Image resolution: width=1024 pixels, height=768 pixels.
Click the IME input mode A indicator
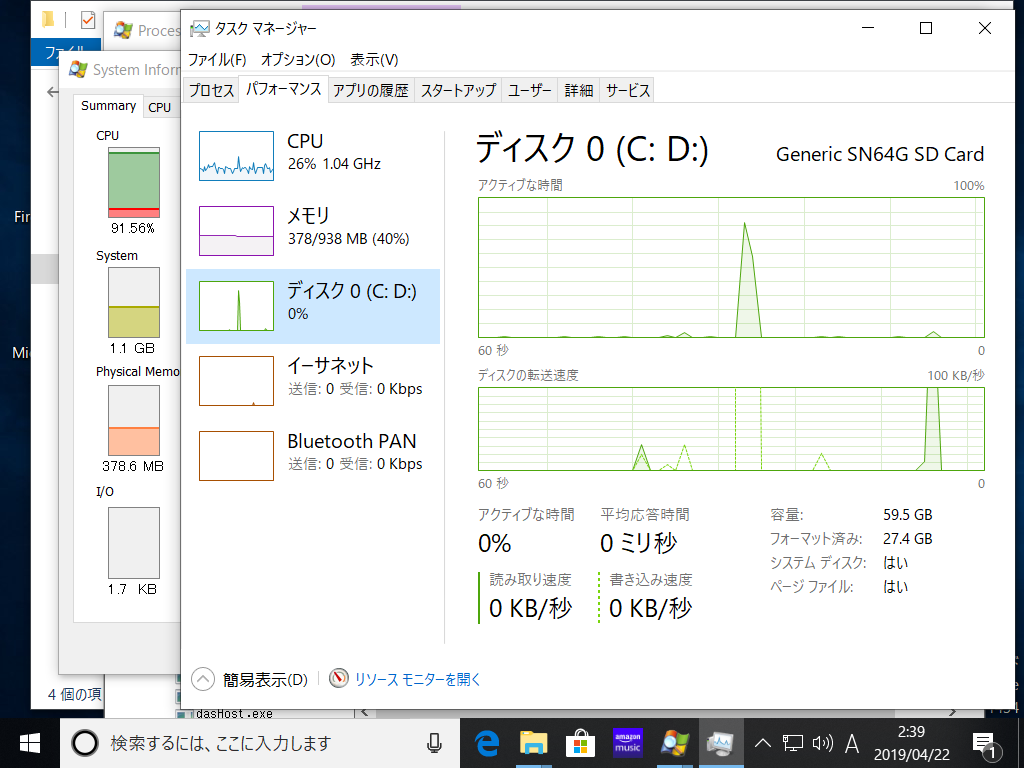(852, 743)
